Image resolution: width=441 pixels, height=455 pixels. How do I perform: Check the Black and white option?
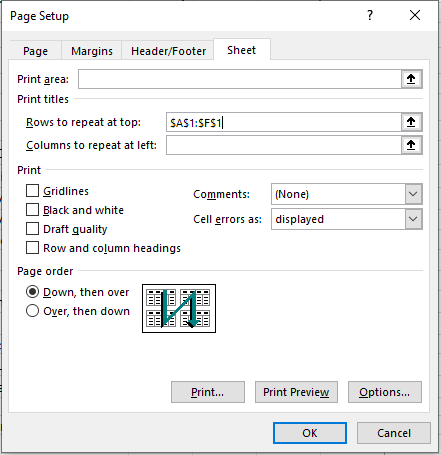coord(32,210)
